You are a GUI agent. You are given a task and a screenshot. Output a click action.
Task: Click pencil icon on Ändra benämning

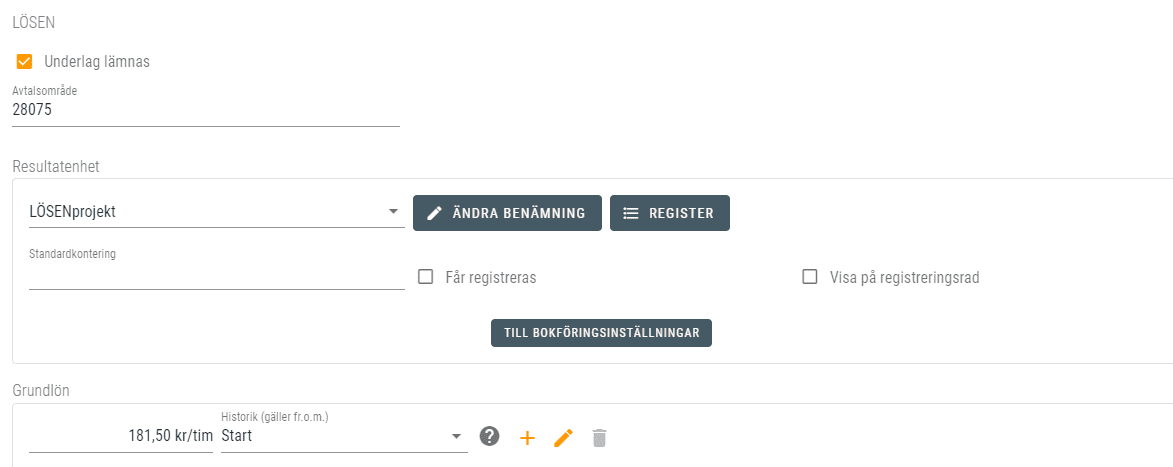434,213
